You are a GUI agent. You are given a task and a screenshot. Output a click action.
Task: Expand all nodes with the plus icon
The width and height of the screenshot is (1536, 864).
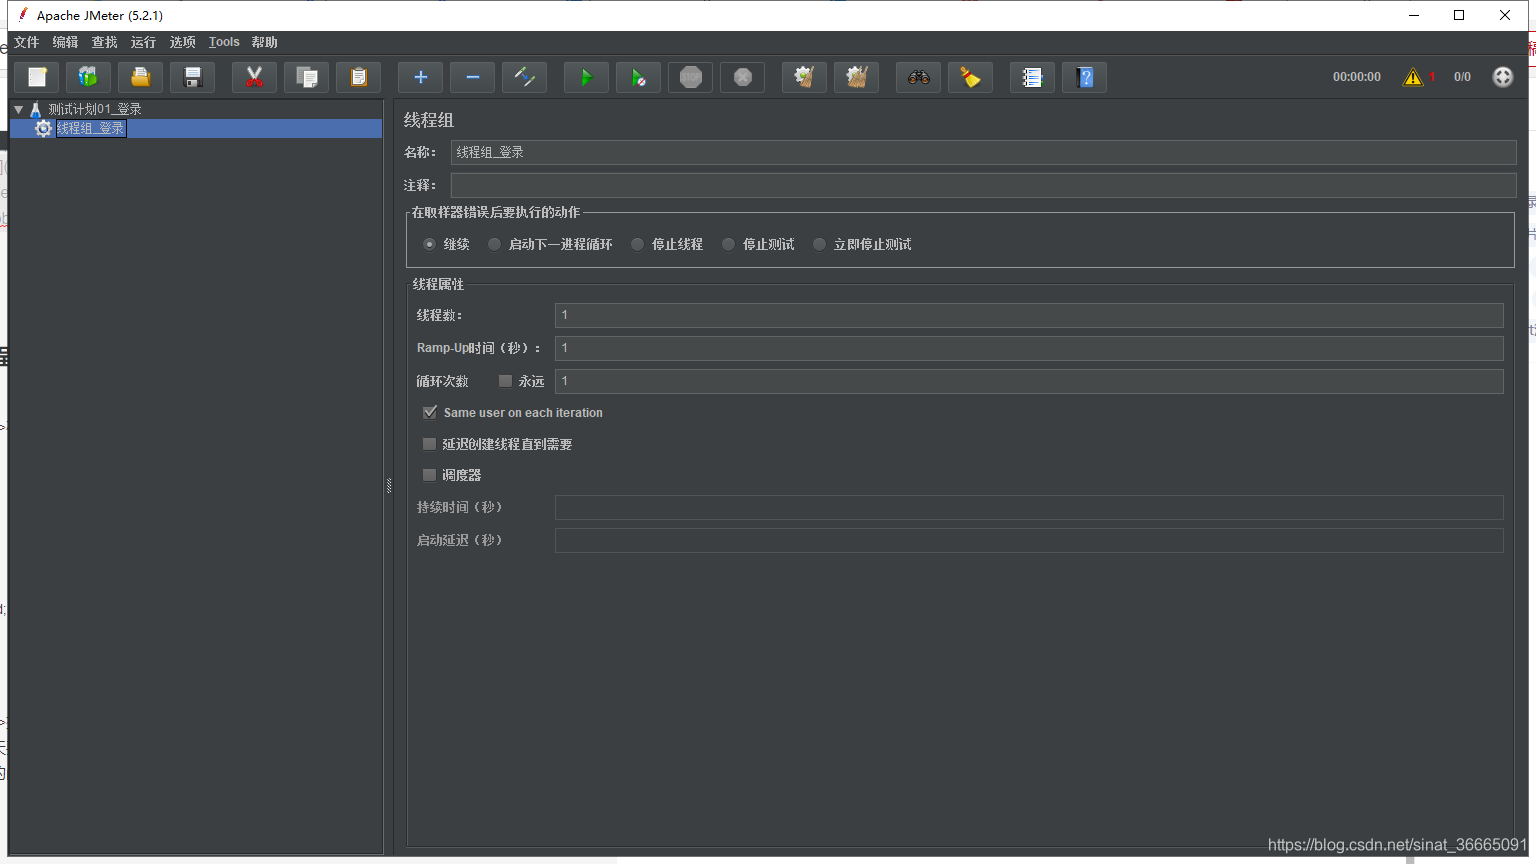point(421,77)
